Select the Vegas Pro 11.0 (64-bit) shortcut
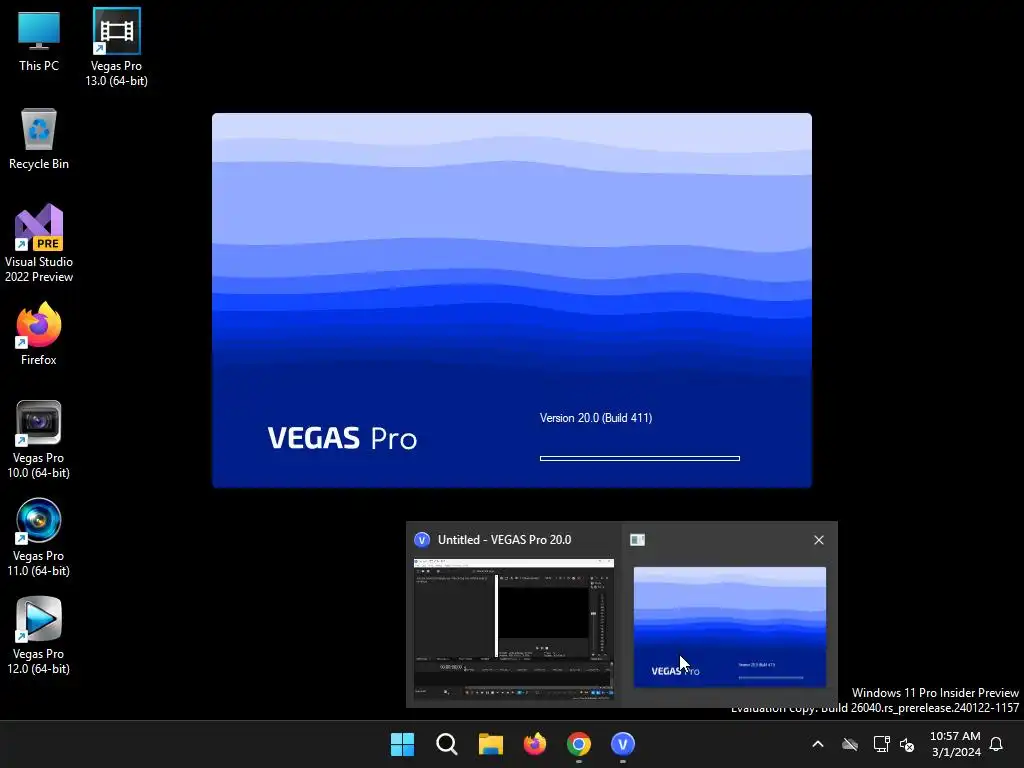The image size is (1024, 768). (39, 537)
